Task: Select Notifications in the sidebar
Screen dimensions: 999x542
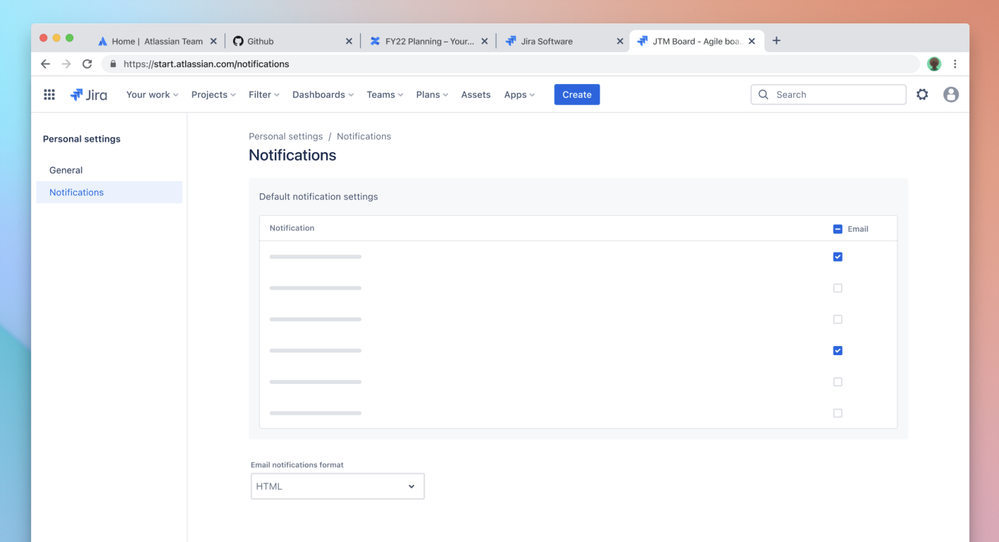Action: pyautogui.click(x=110, y=192)
